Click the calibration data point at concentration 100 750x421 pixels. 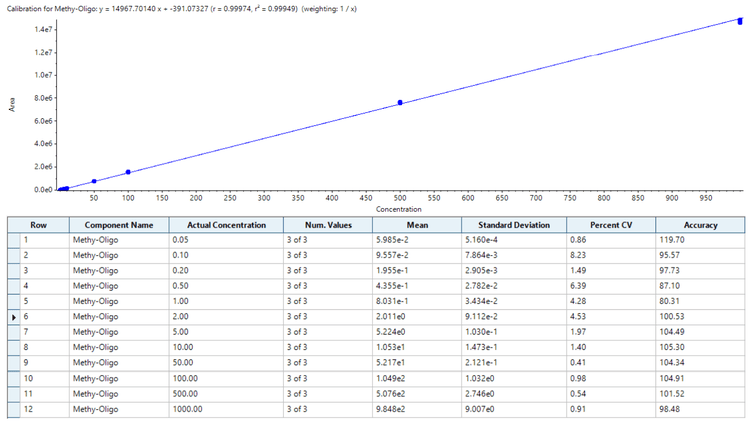[x=128, y=172]
